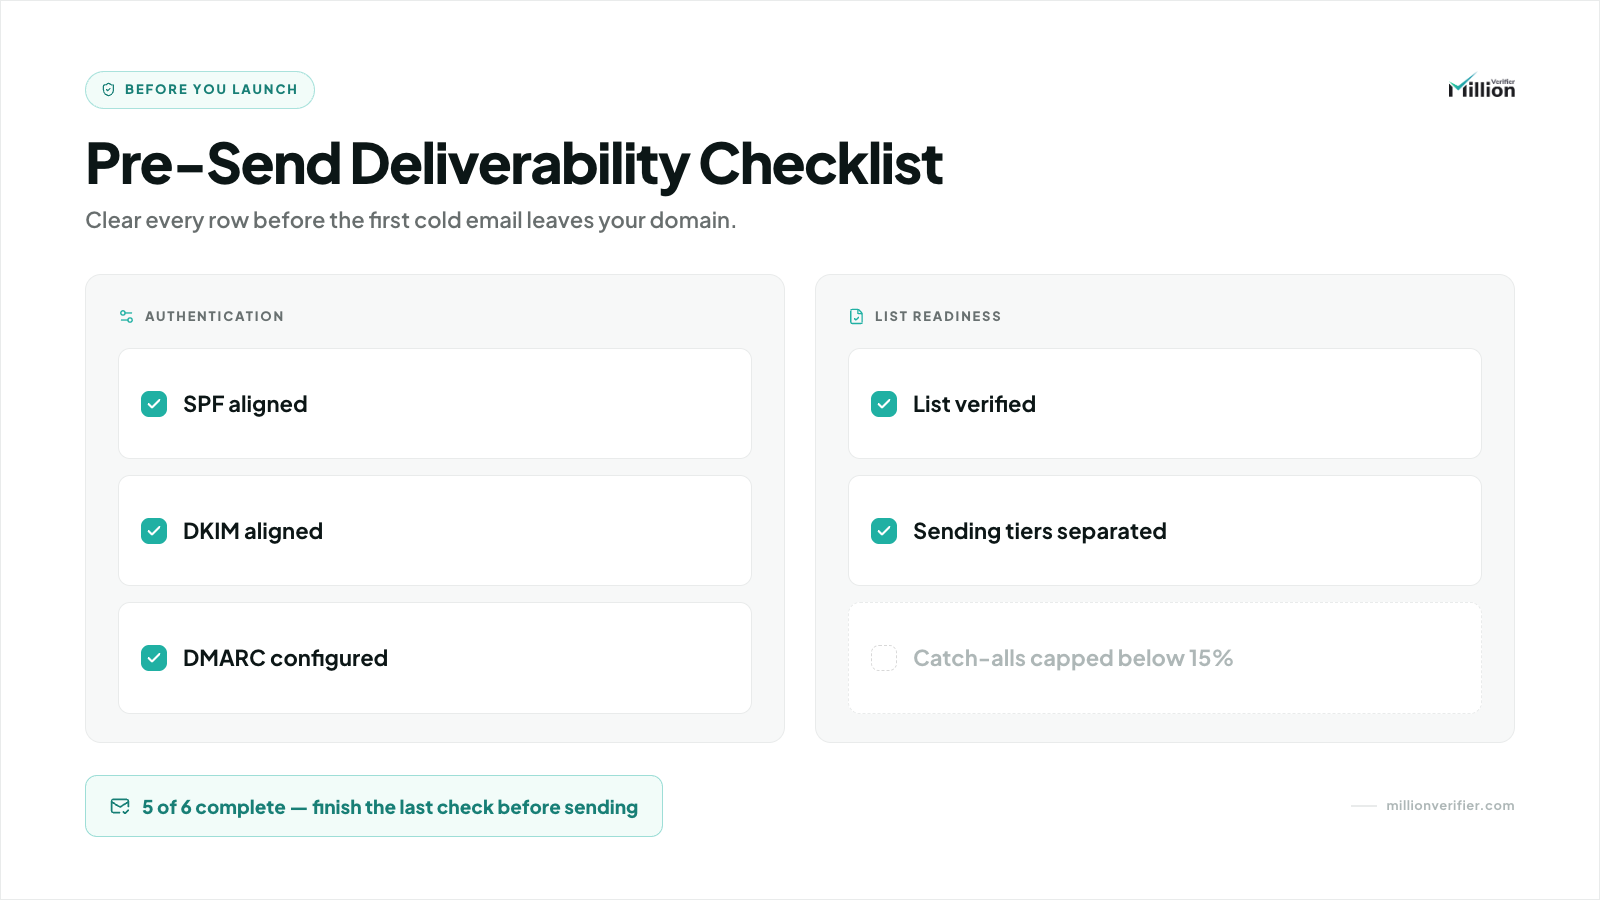Click the Pre-Send Deliverability Checklist heading
Screen dimensions: 1600x900
514,164
